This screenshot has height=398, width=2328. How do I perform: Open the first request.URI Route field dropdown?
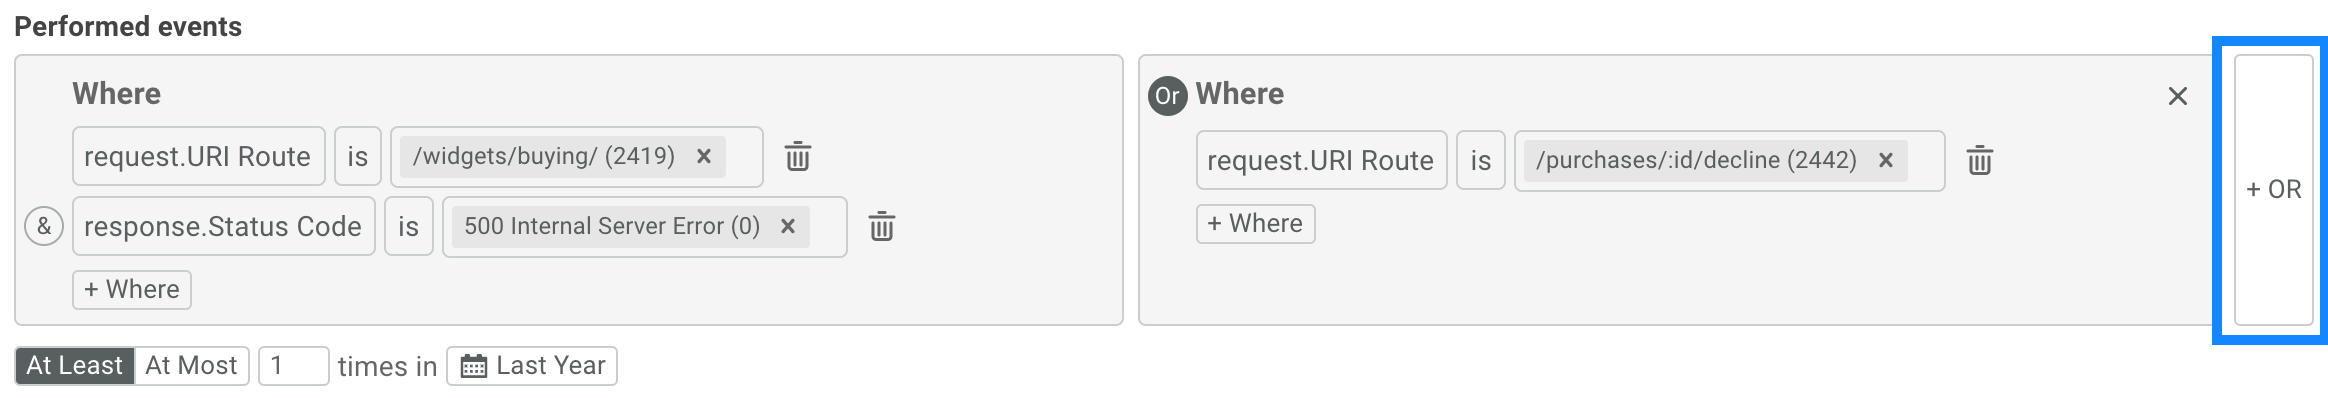click(199, 156)
